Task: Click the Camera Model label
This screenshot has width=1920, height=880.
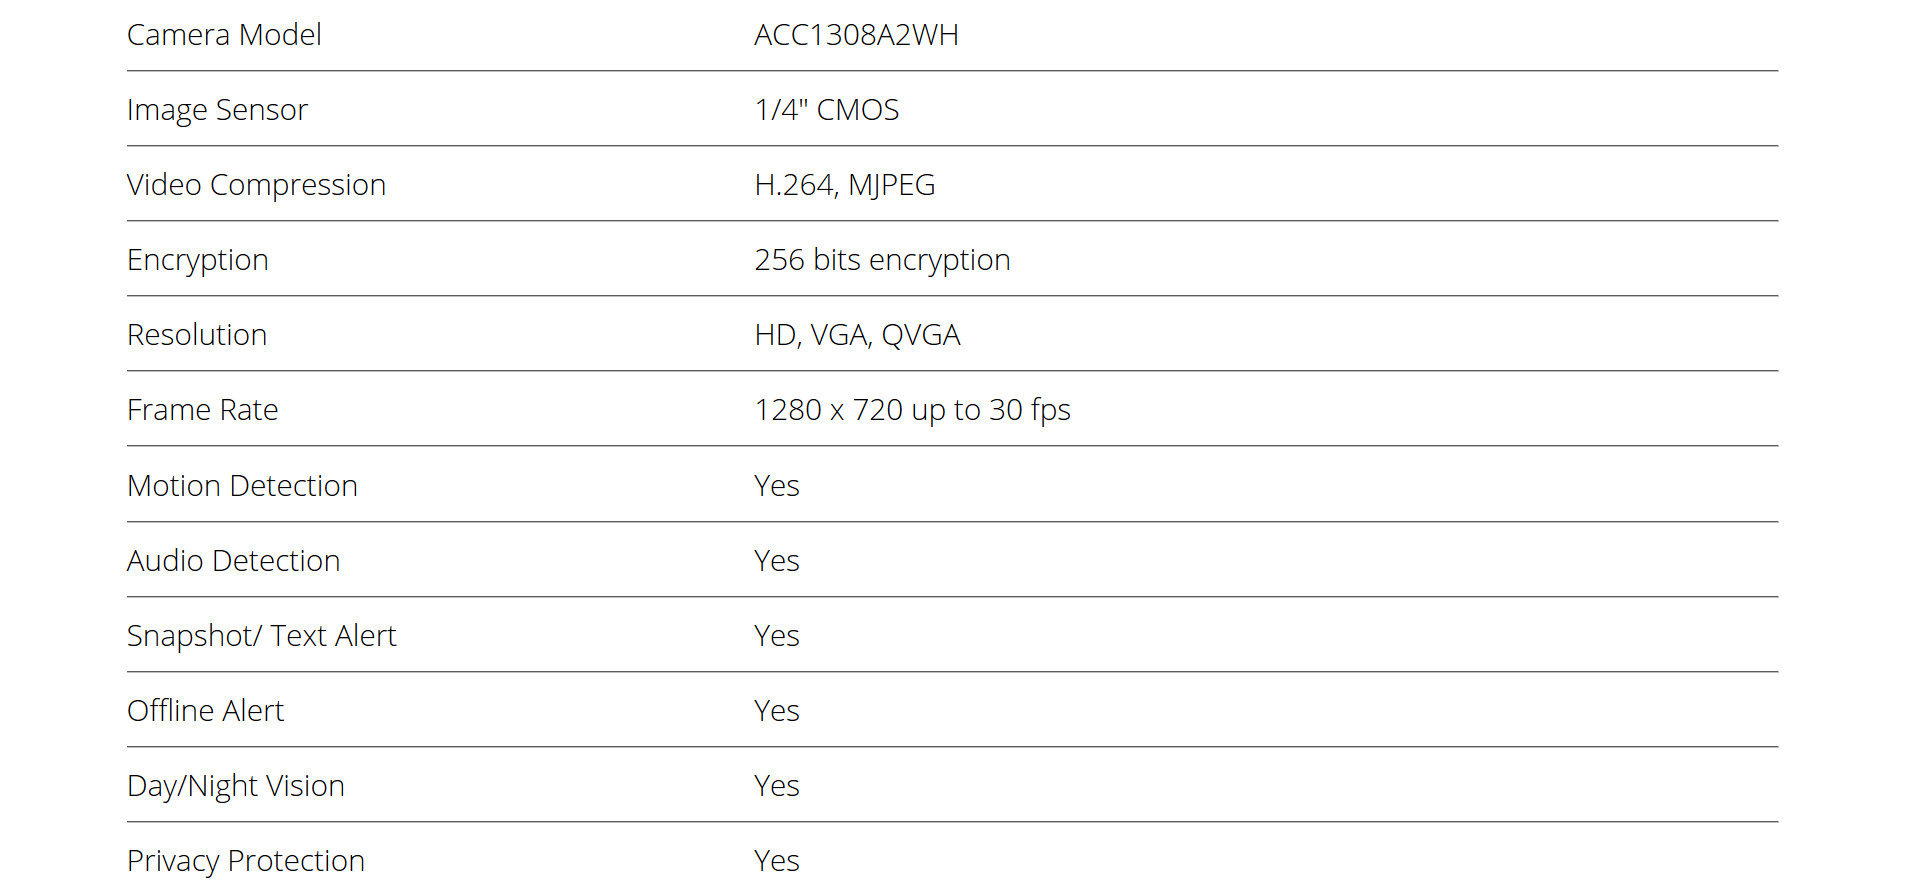Action: [x=224, y=35]
